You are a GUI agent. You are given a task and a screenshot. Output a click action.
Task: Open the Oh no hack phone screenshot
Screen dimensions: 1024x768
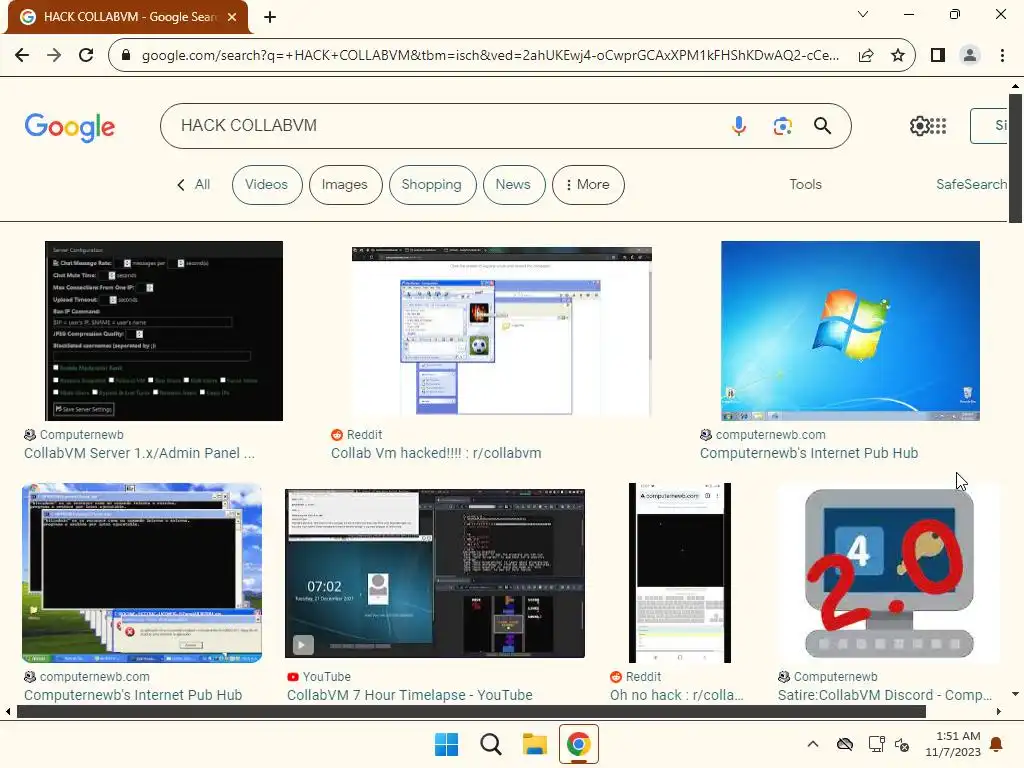coord(680,573)
